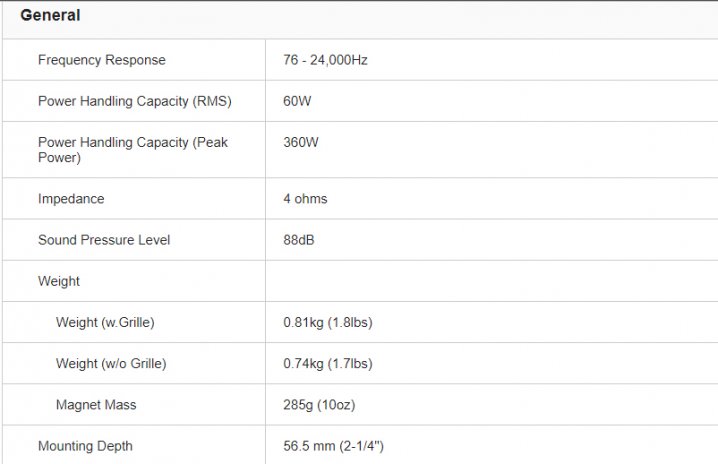The height and width of the screenshot is (464, 718).
Task: Click the 88dB value
Action: (x=300, y=240)
